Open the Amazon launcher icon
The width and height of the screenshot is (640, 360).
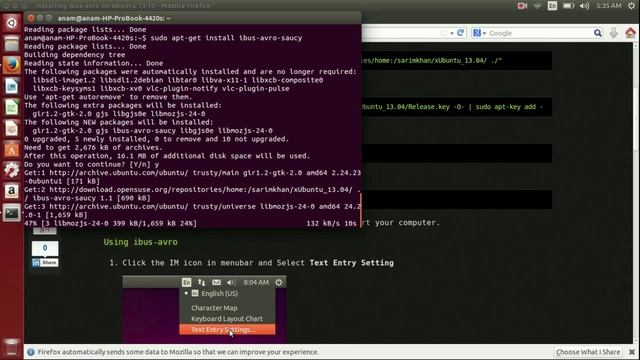[11, 191]
